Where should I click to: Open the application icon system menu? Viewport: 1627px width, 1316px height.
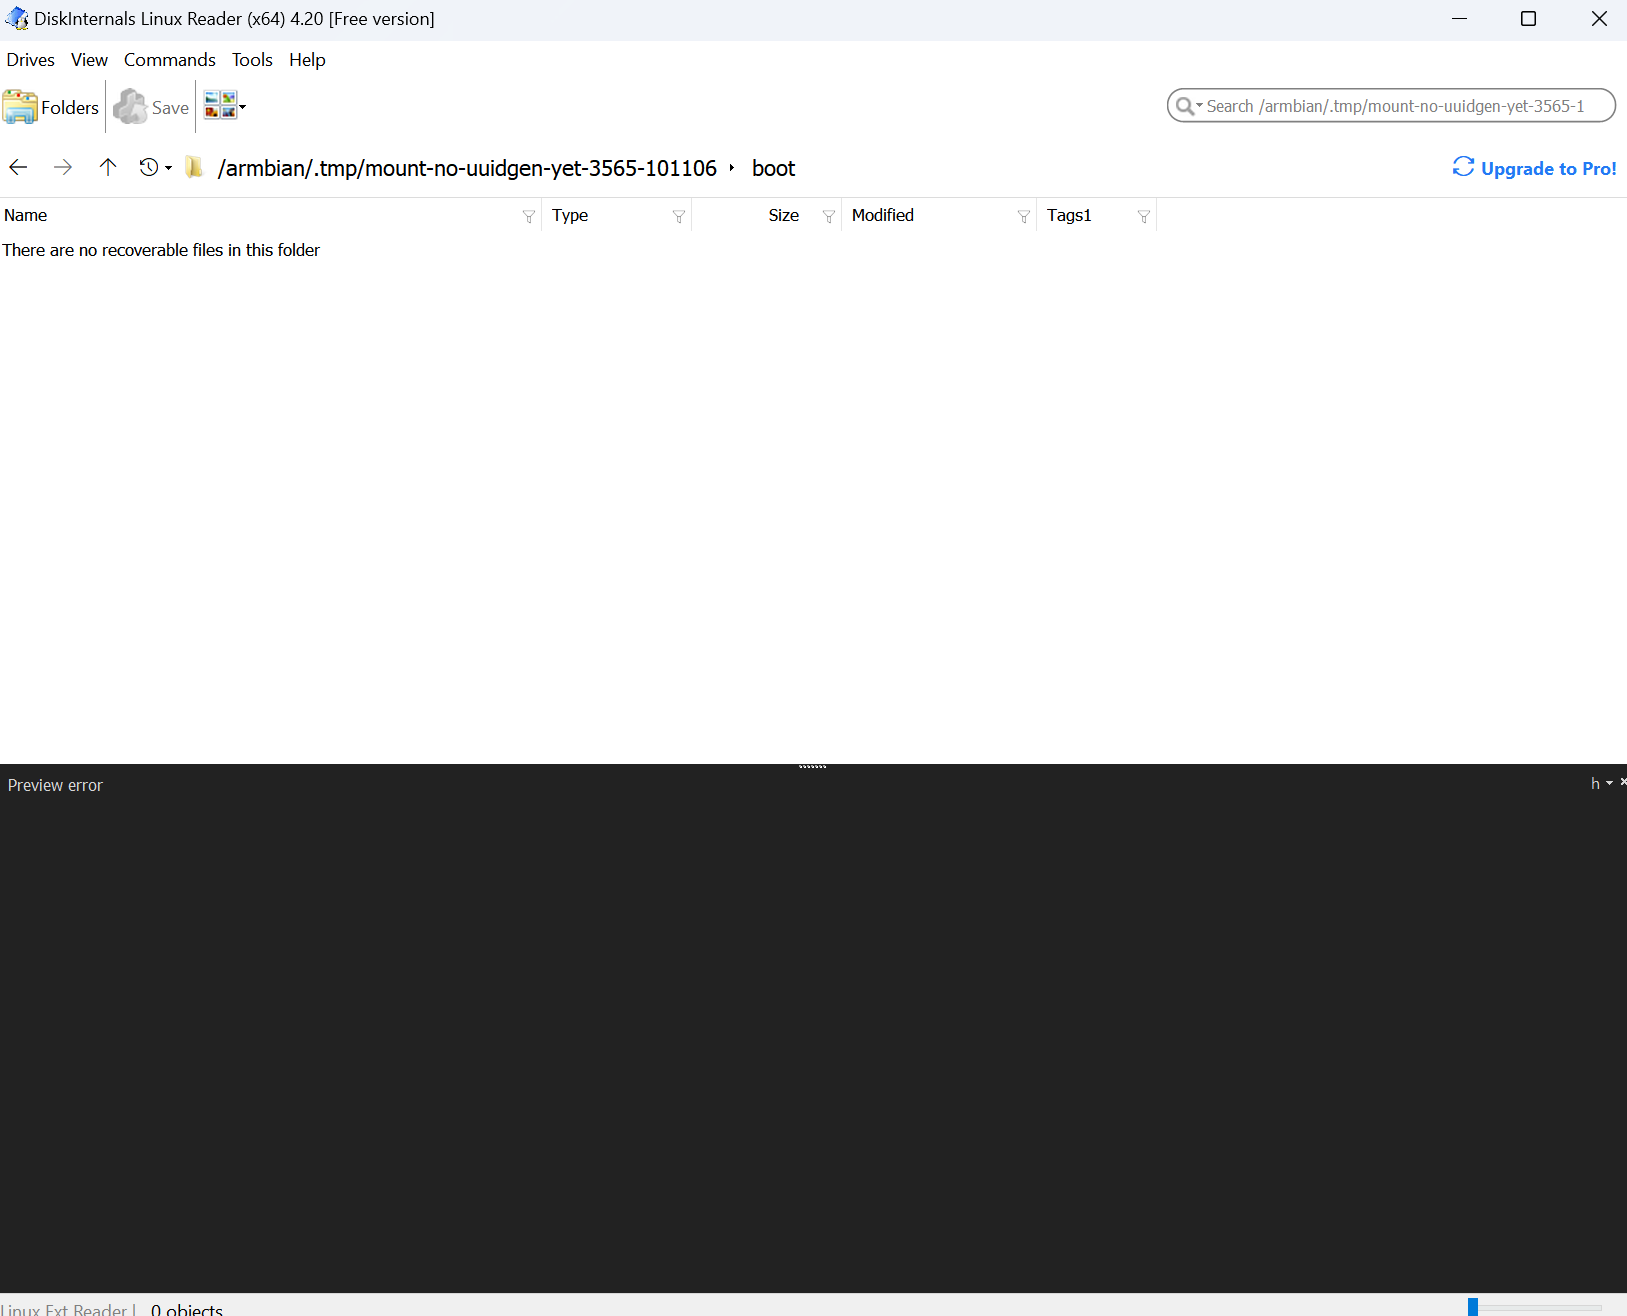[17, 19]
